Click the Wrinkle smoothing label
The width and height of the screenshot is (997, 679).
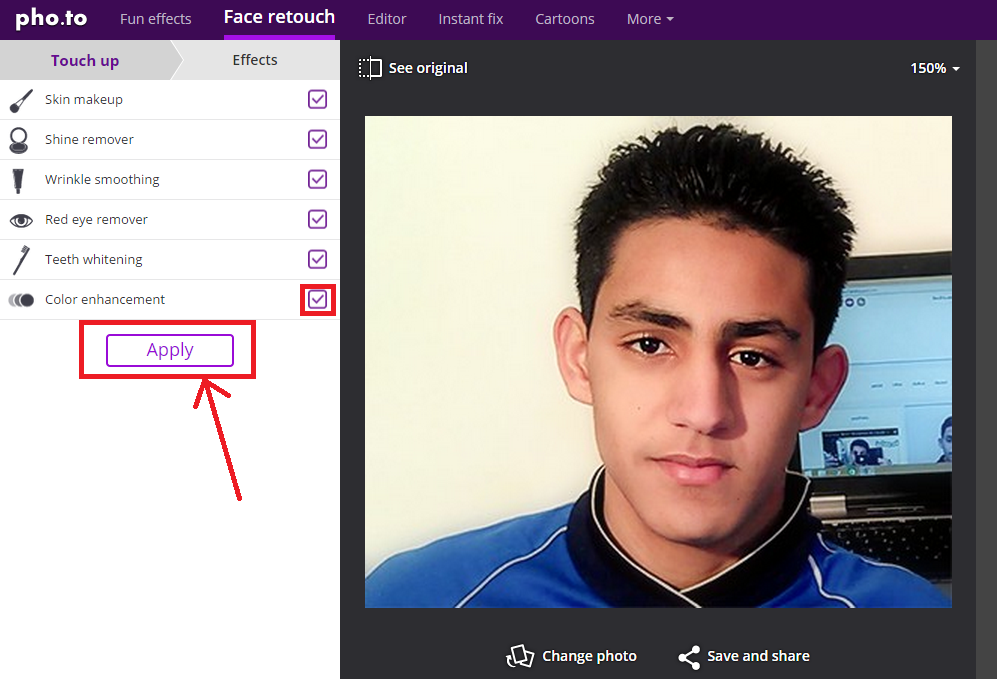click(x=102, y=180)
